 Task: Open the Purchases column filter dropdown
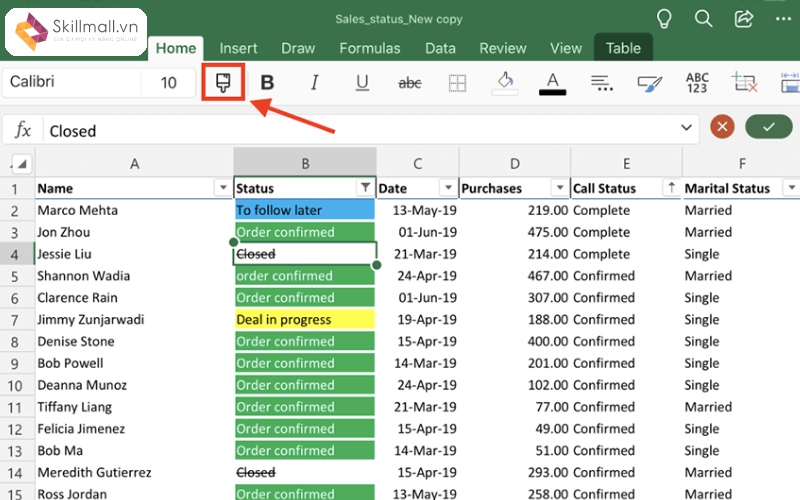[x=560, y=188]
